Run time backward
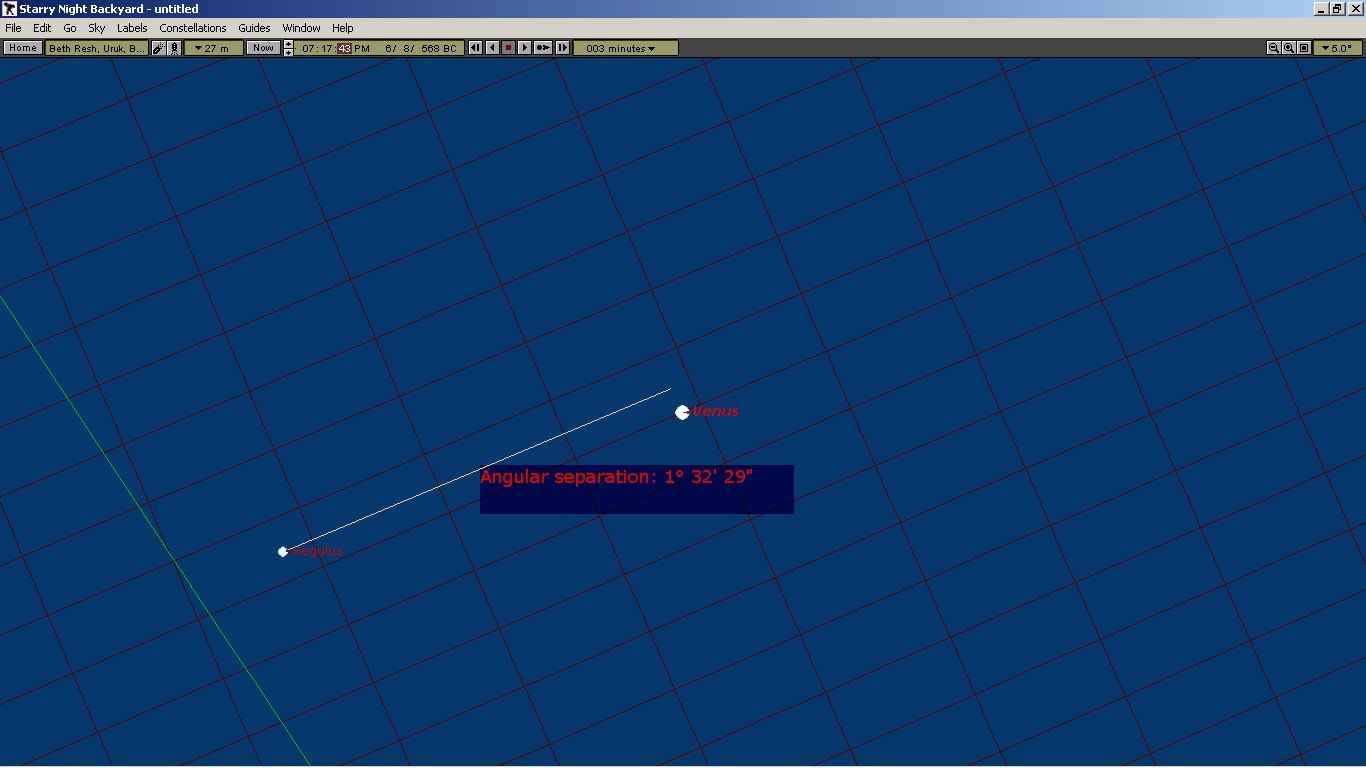The height and width of the screenshot is (768, 1366). (492, 48)
